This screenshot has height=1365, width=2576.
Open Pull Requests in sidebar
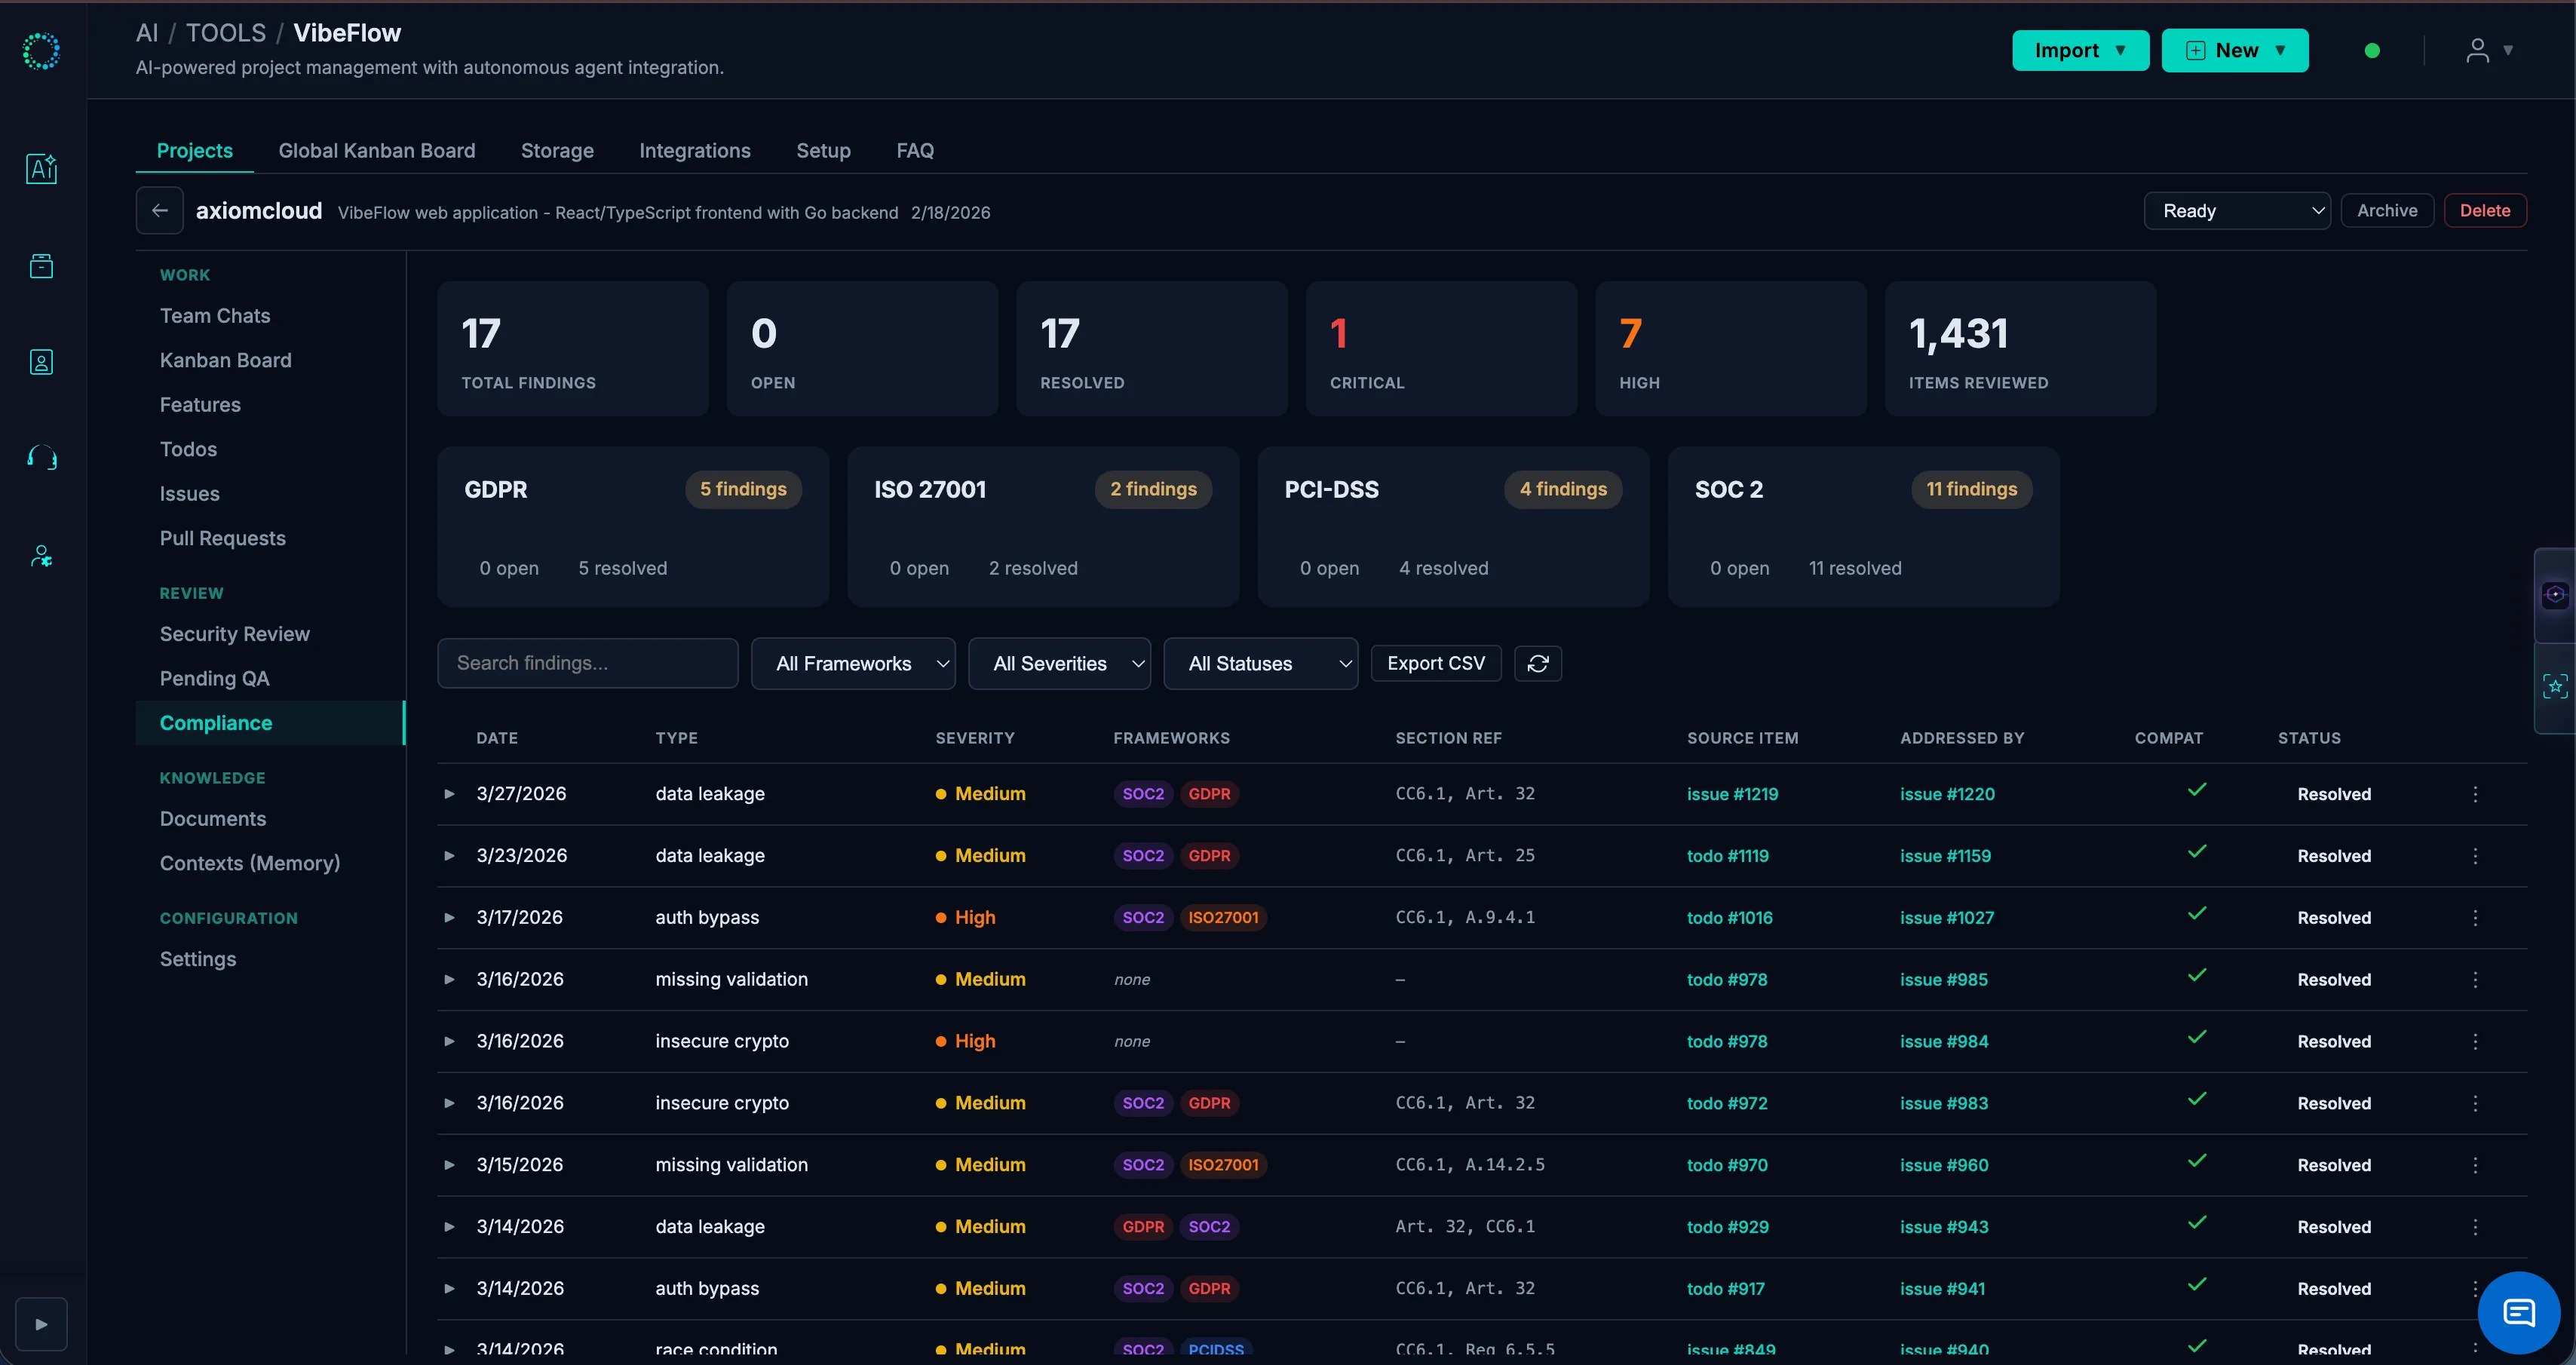223,538
